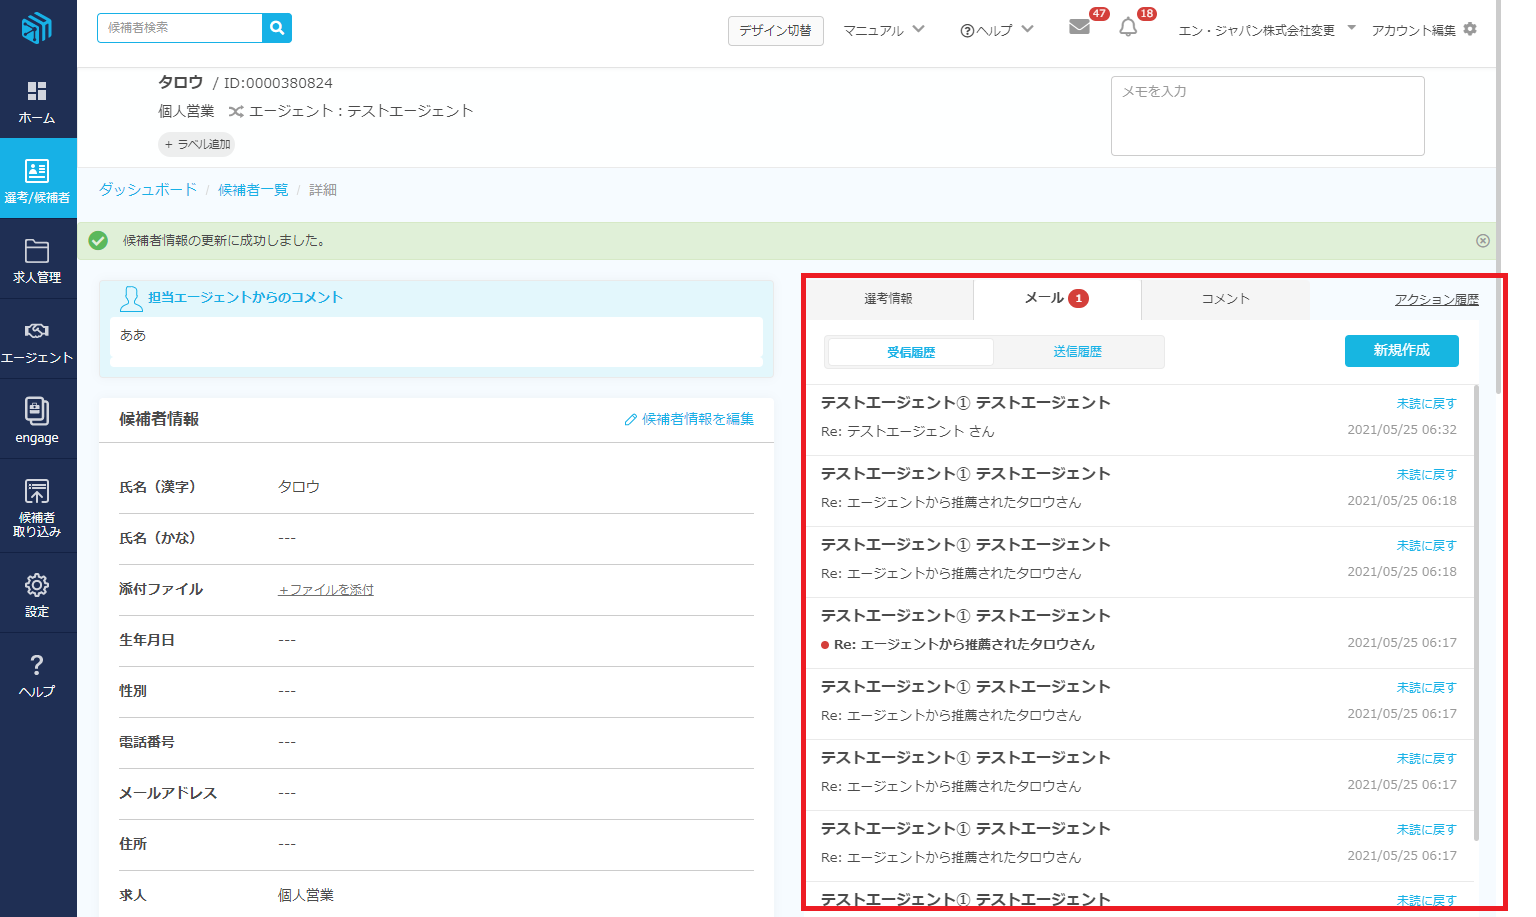
Task: Go to Home in sidebar
Action: 37,102
